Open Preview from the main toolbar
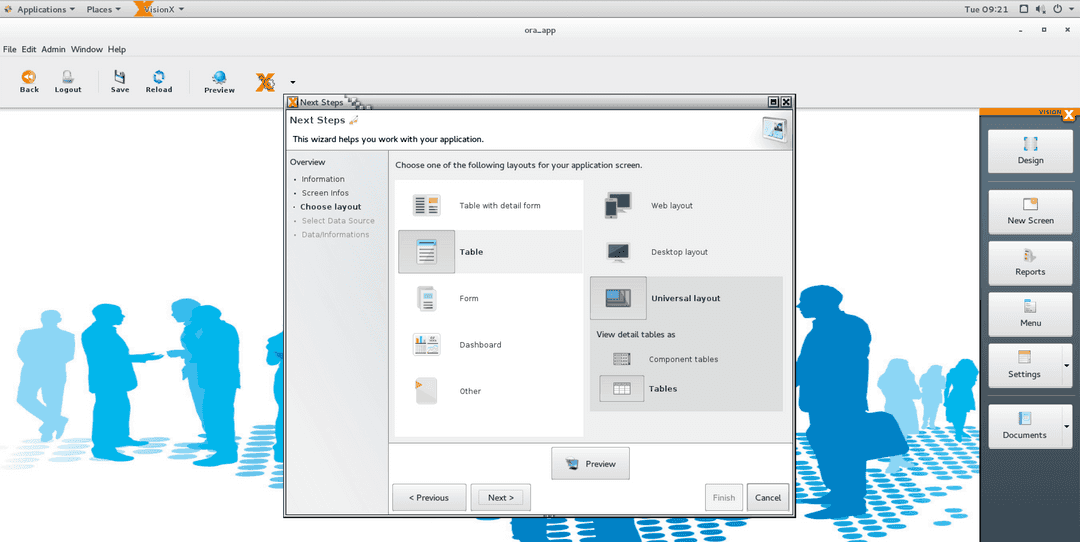This screenshot has height=542, width=1080. (219, 79)
